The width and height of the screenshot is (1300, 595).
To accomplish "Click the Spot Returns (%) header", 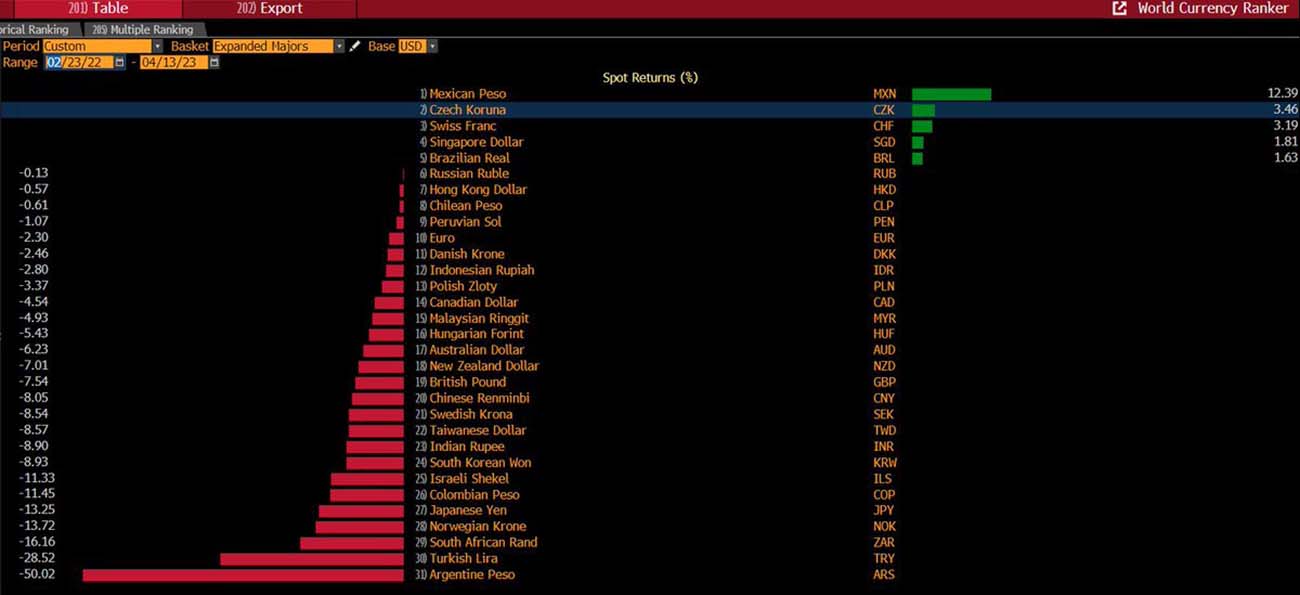I will coord(650,77).
